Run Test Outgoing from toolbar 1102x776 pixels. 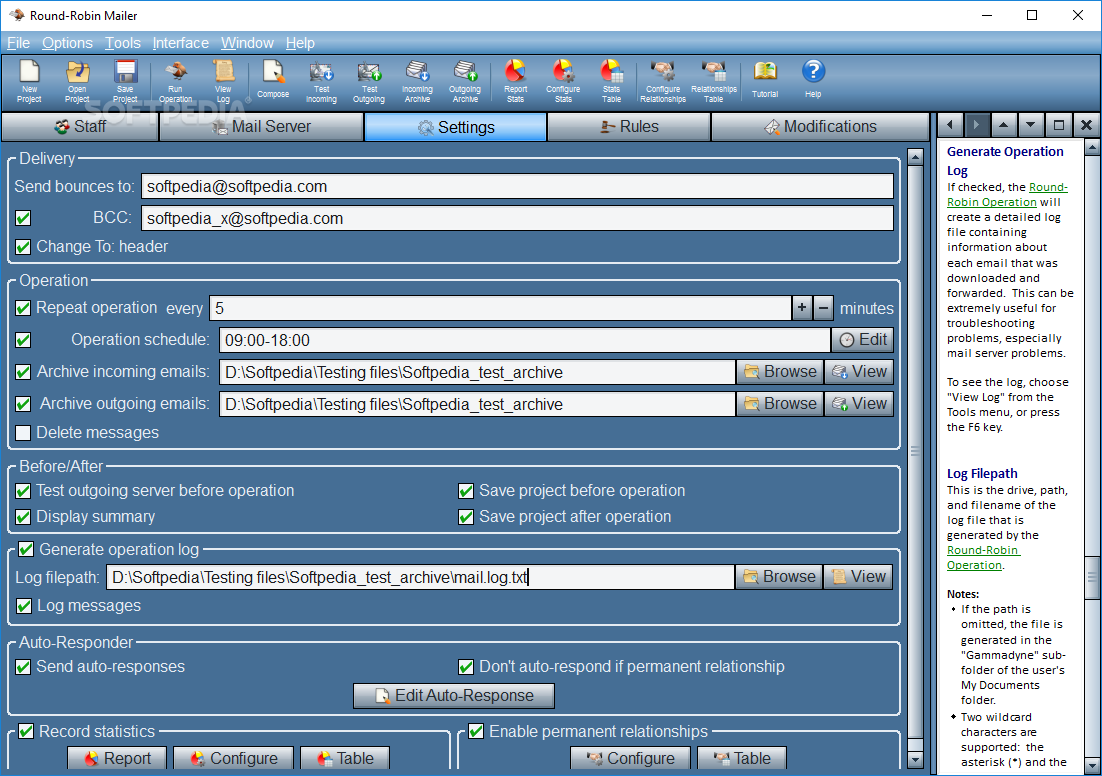[369, 82]
